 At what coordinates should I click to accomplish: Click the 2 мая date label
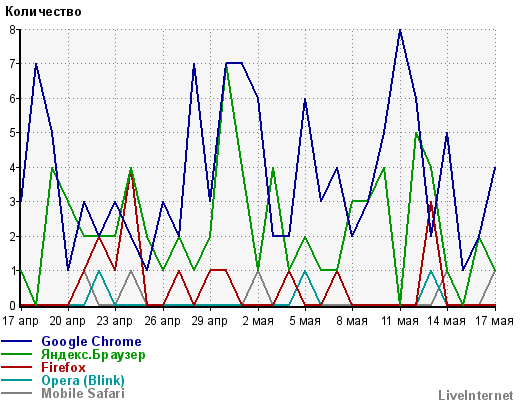[x=258, y=321]
